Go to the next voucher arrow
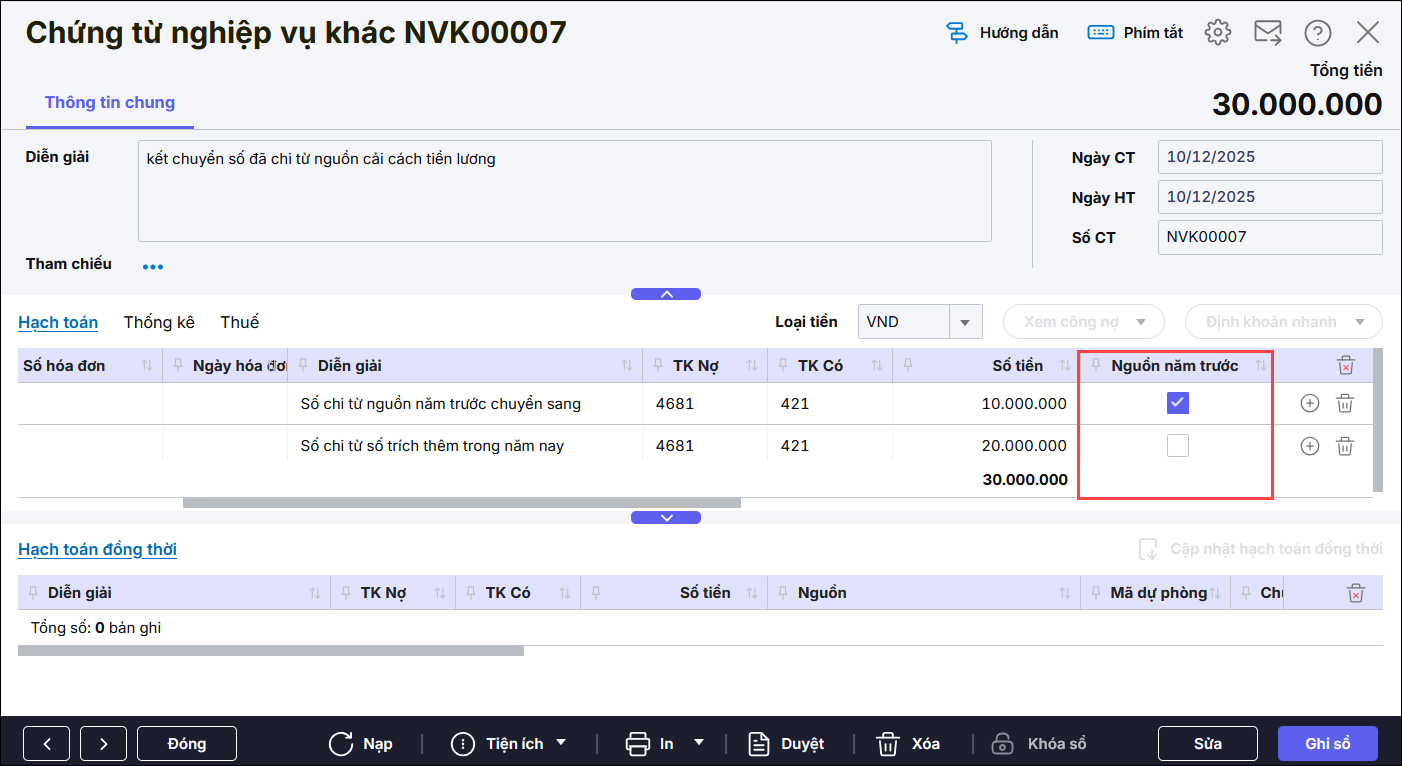The height and width of the screenshot is (766, 1402). (104, 744)
